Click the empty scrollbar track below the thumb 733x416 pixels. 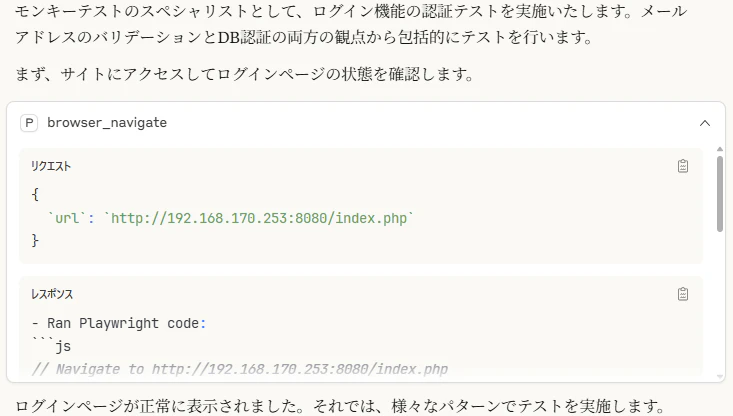(x=720, y=301)
